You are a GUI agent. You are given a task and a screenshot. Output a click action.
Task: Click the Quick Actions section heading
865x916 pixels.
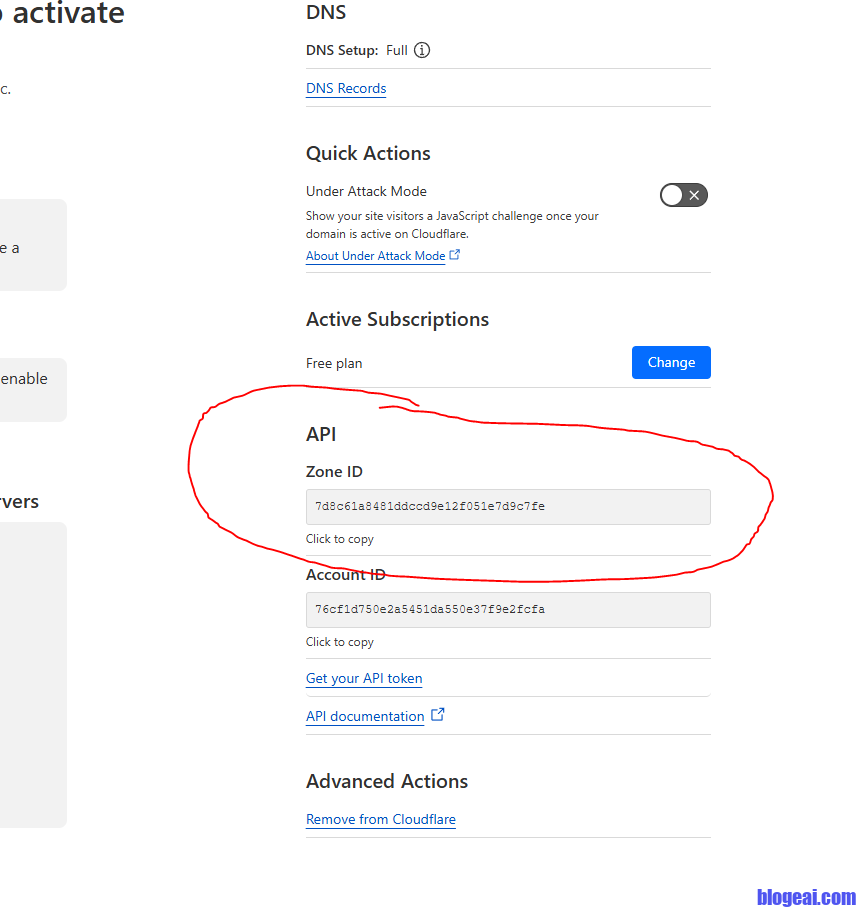click(x=368, y=153)
